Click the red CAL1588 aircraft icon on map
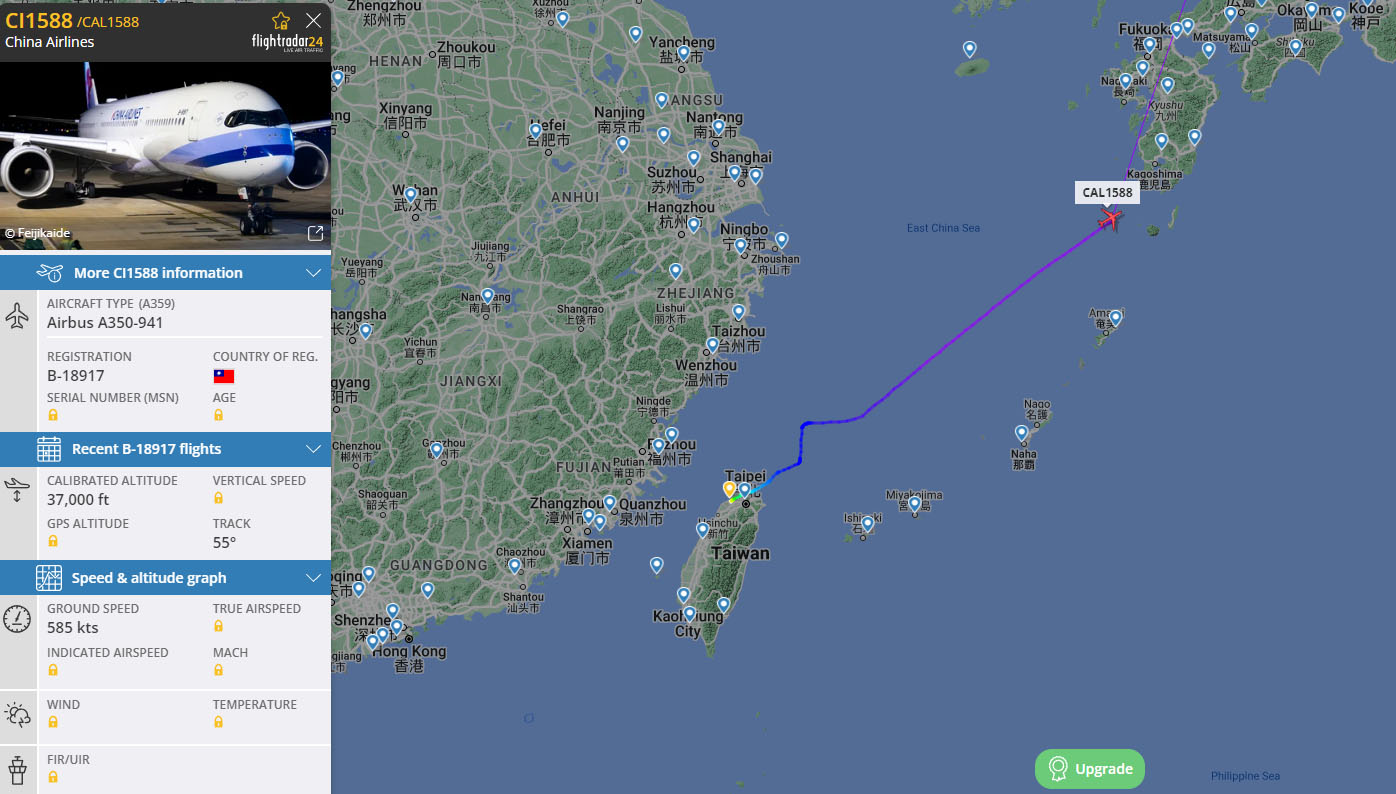1396x794 pixels. [1109, 217]
